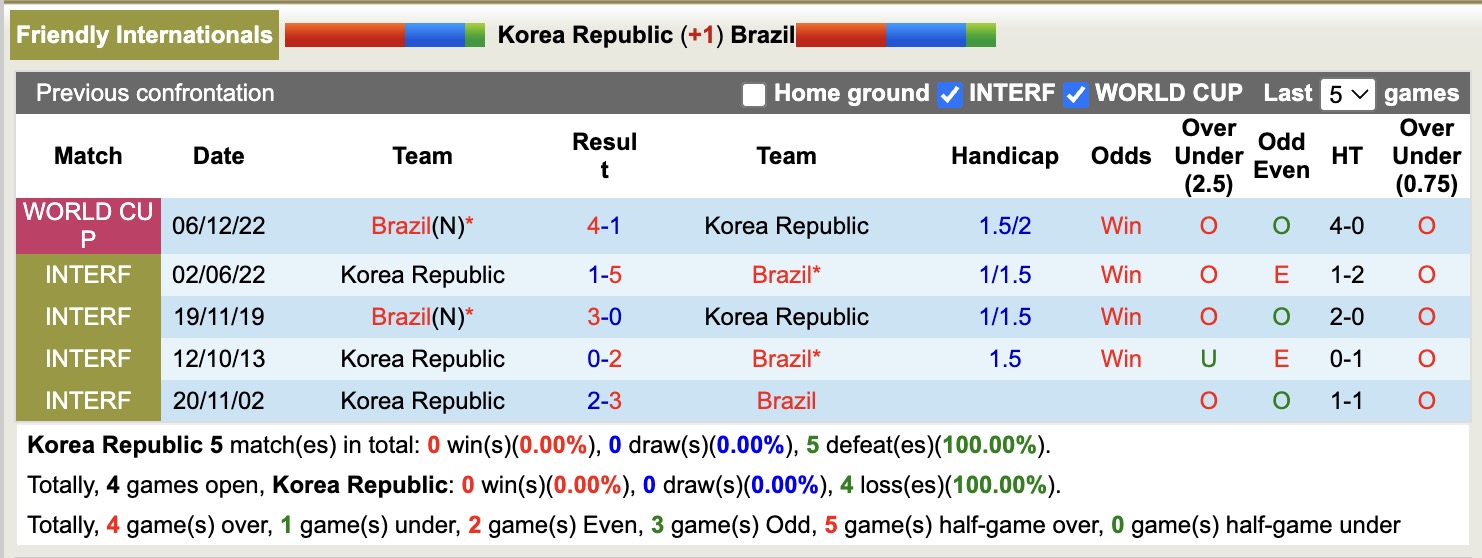Open Brazil team link in 19/11/19 match

pos(400,317)
